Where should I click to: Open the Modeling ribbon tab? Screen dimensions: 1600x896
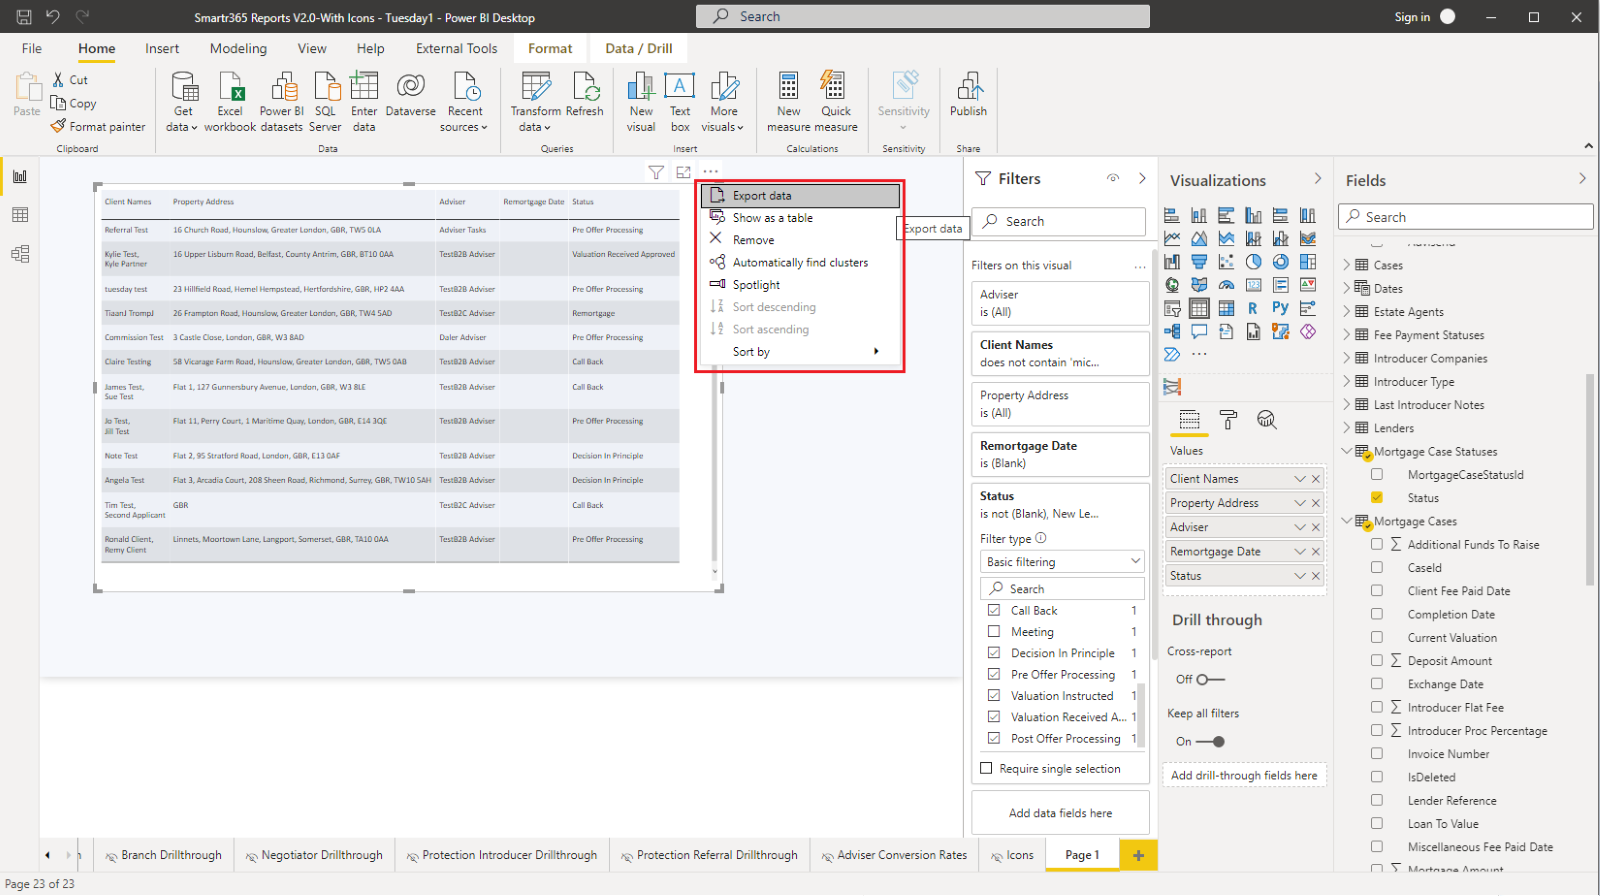tap(238, 48)
